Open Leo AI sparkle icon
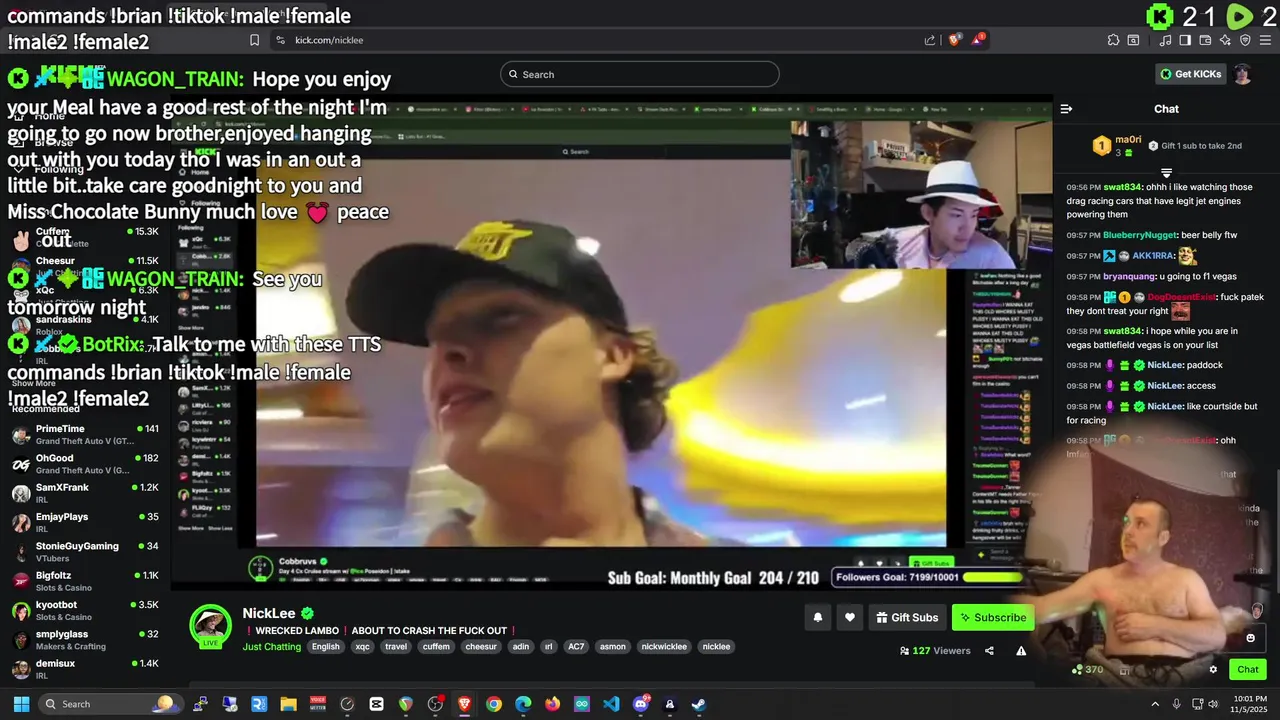Viewport: 1280px width, 720px height. [1225, 40]
